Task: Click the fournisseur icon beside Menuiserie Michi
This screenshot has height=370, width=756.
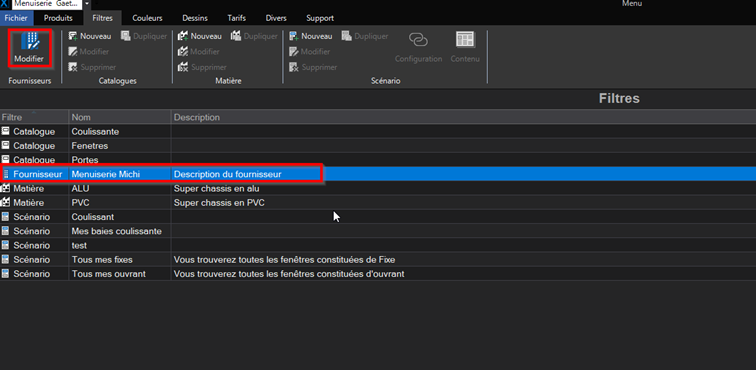Action: coord(6,174)
